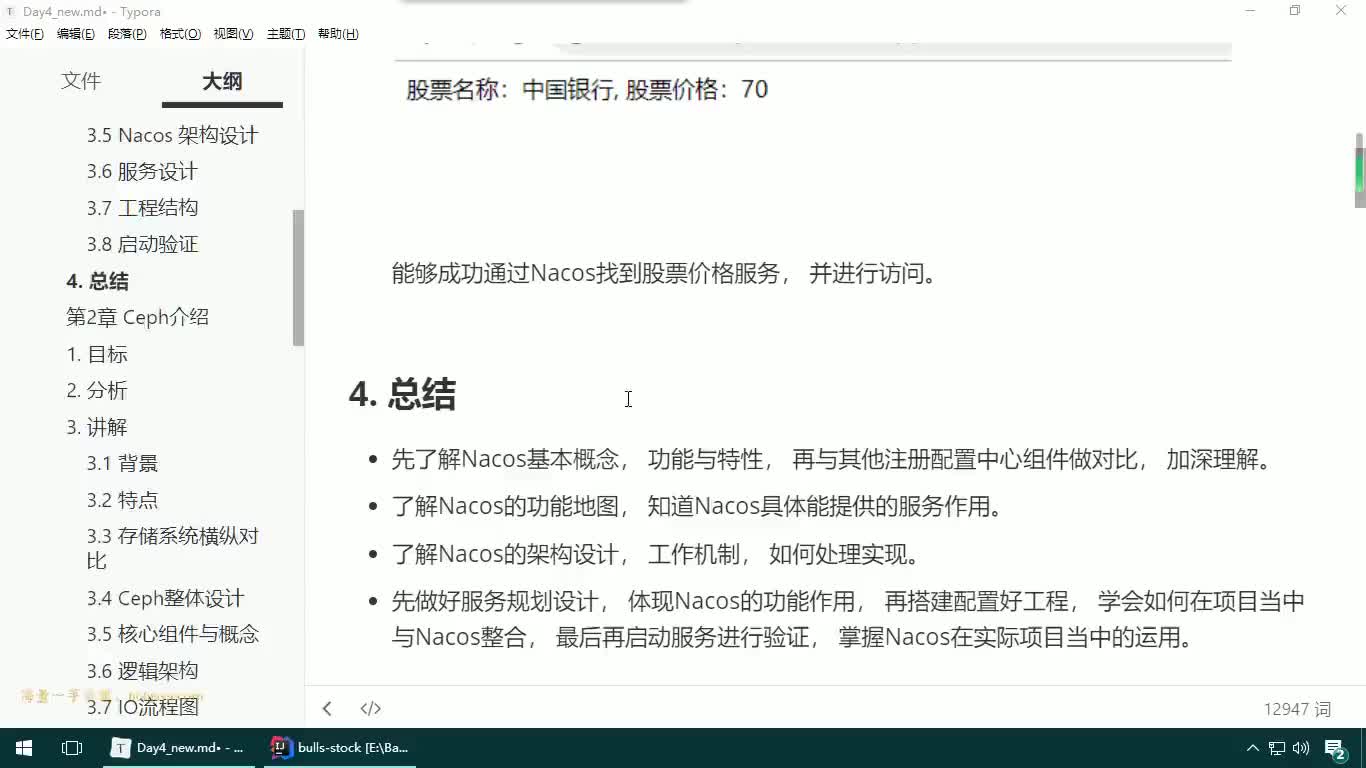Screen dimensions: 1366x768
Task: Jump to outline item 2. 分析
Action: 97,391
